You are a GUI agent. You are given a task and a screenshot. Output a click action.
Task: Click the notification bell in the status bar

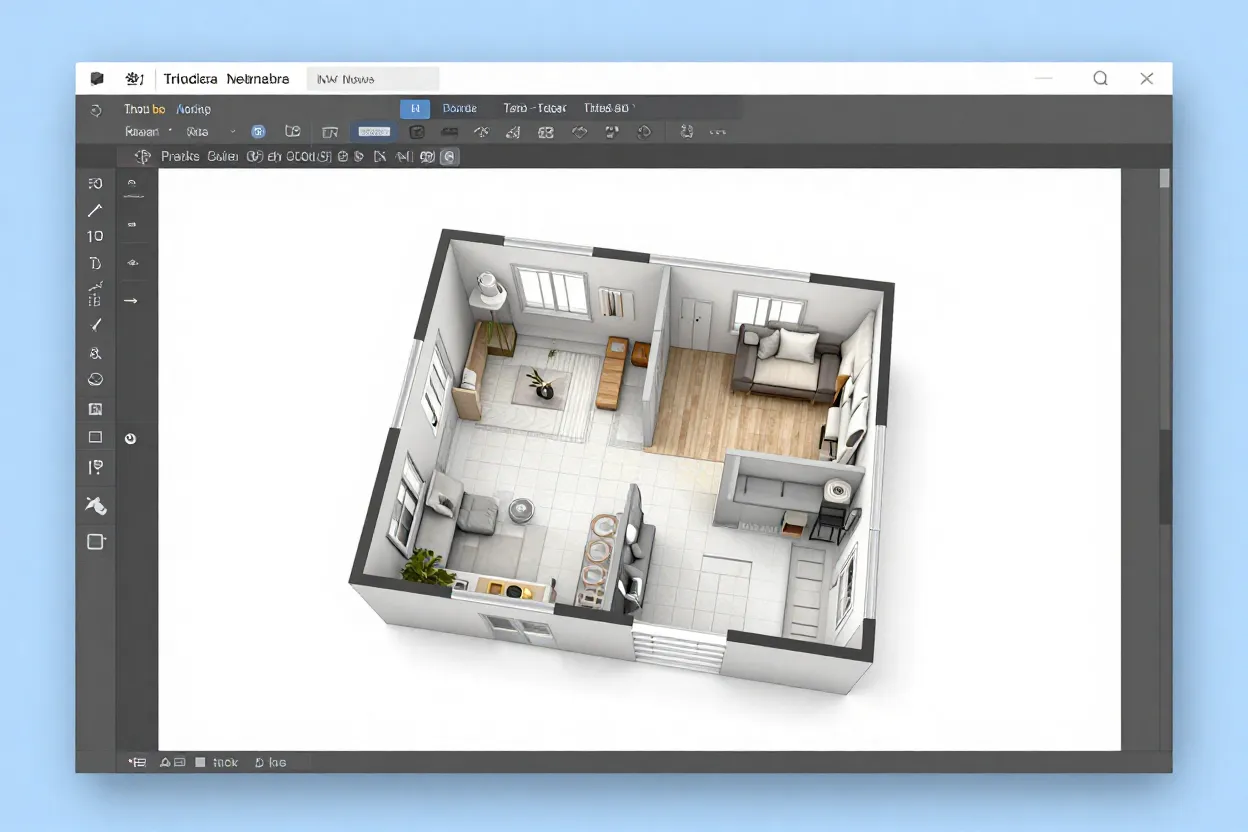(x=166, y=762)
